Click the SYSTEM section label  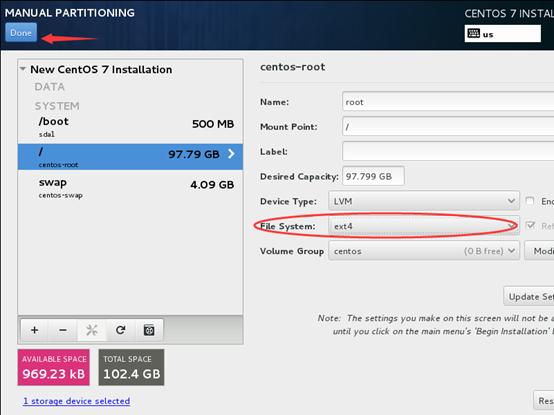click(x=57, y=106)
